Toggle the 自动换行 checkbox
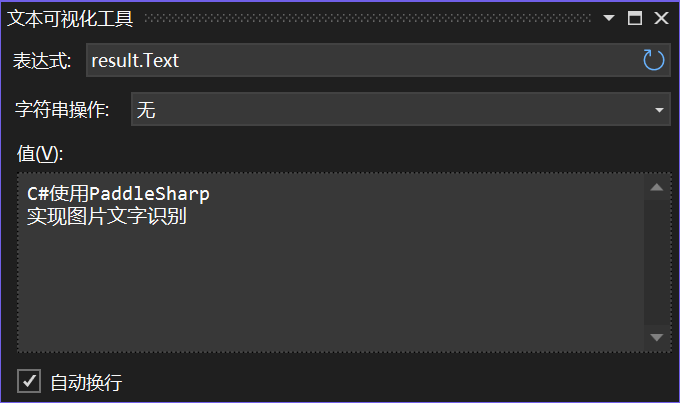 pyautogui.click(x=29, y=381)
